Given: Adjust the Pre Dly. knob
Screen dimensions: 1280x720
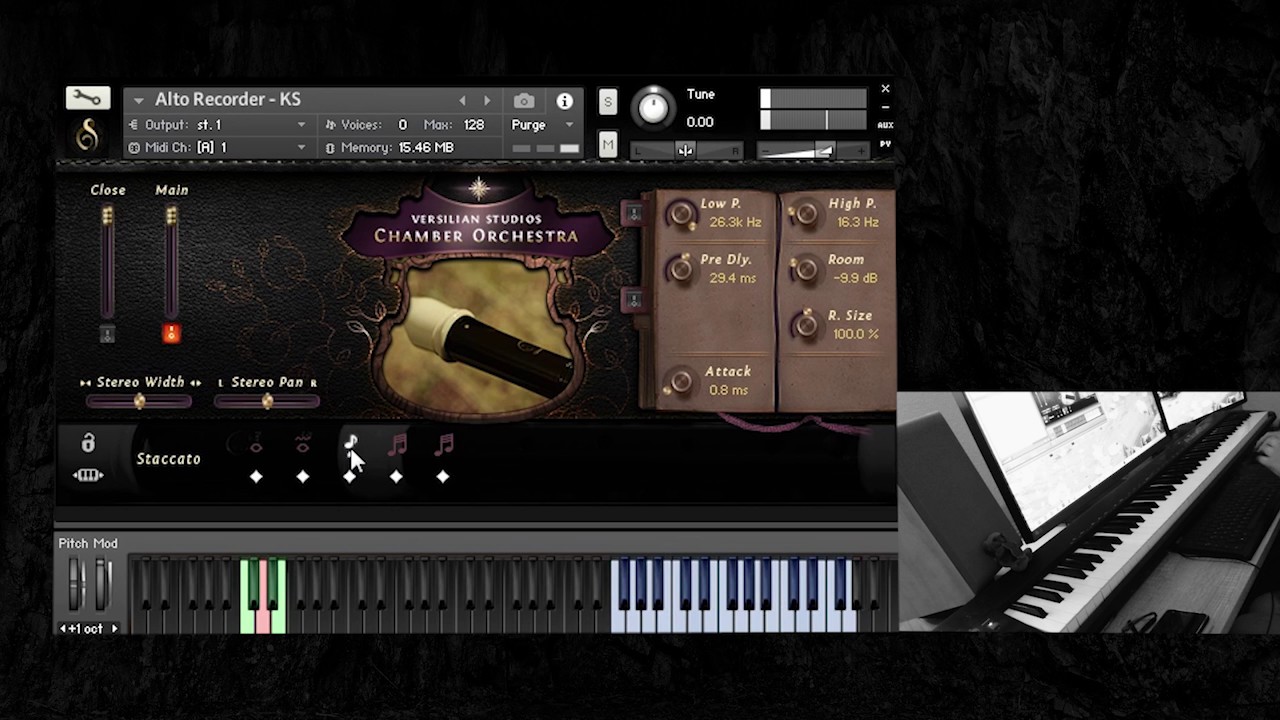Looking at the screenshot, I should coord(681,269).
